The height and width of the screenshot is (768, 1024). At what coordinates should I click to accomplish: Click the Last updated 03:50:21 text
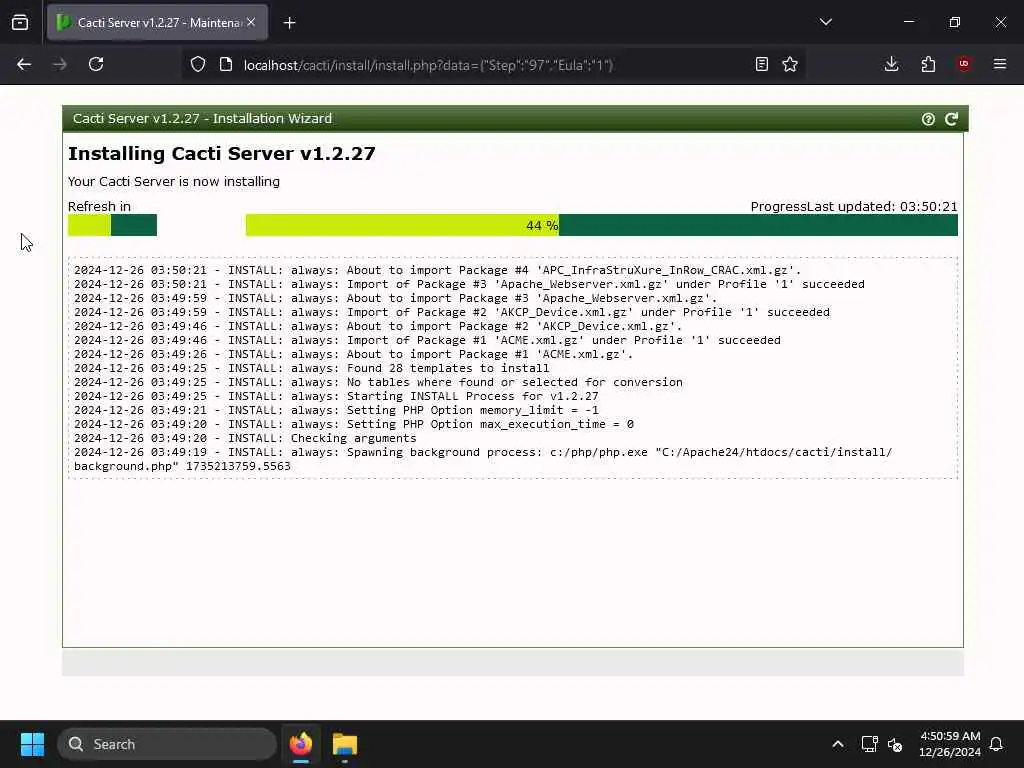coord(882,206)
